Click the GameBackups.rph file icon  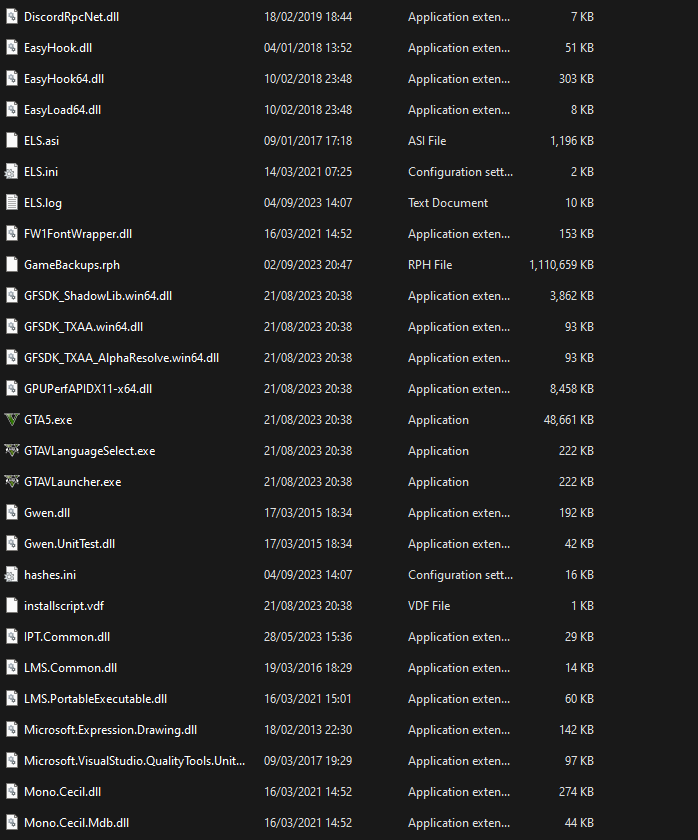click(x=12, y=265)
